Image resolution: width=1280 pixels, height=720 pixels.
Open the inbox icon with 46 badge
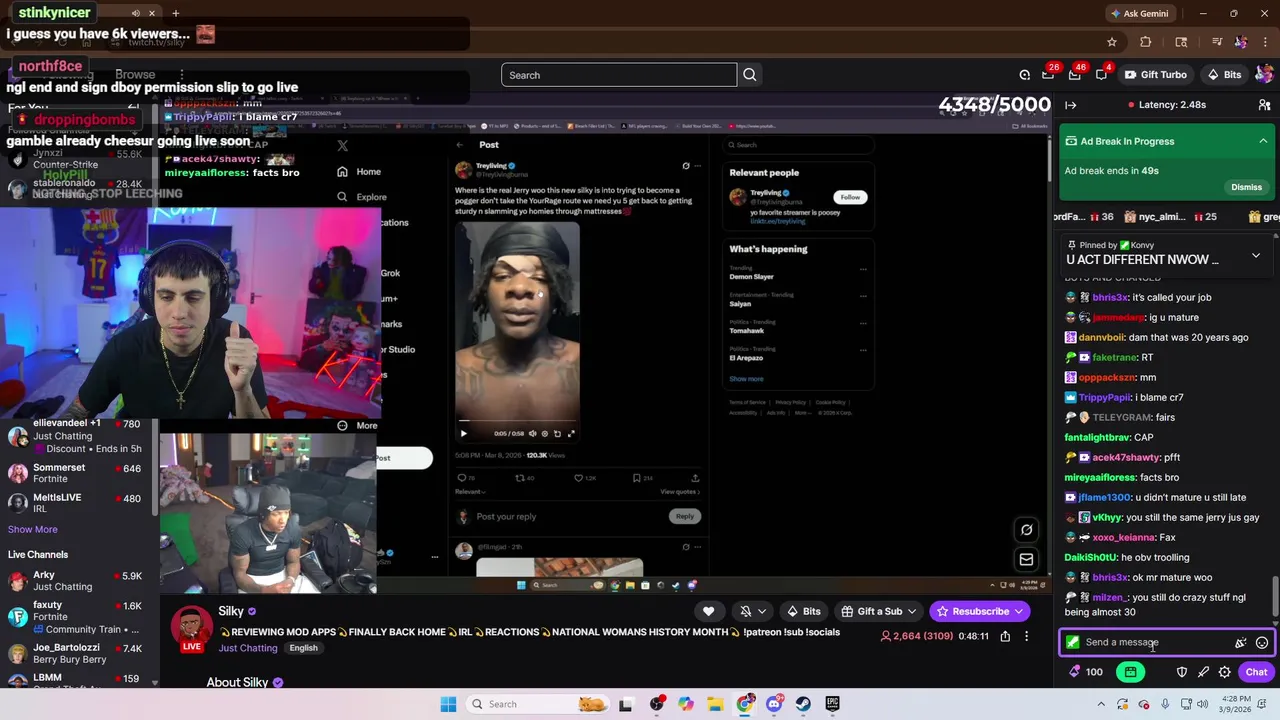pyautogui.click(x=1075, y=75)
